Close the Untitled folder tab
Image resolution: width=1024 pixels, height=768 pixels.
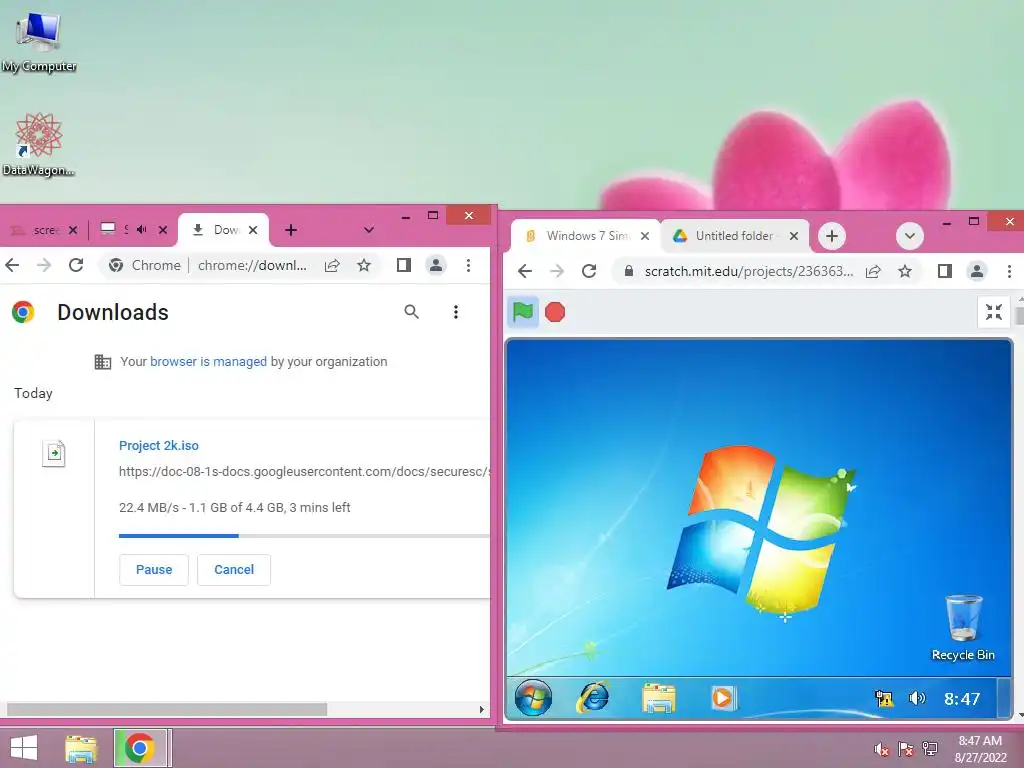(x=793, y=236)
